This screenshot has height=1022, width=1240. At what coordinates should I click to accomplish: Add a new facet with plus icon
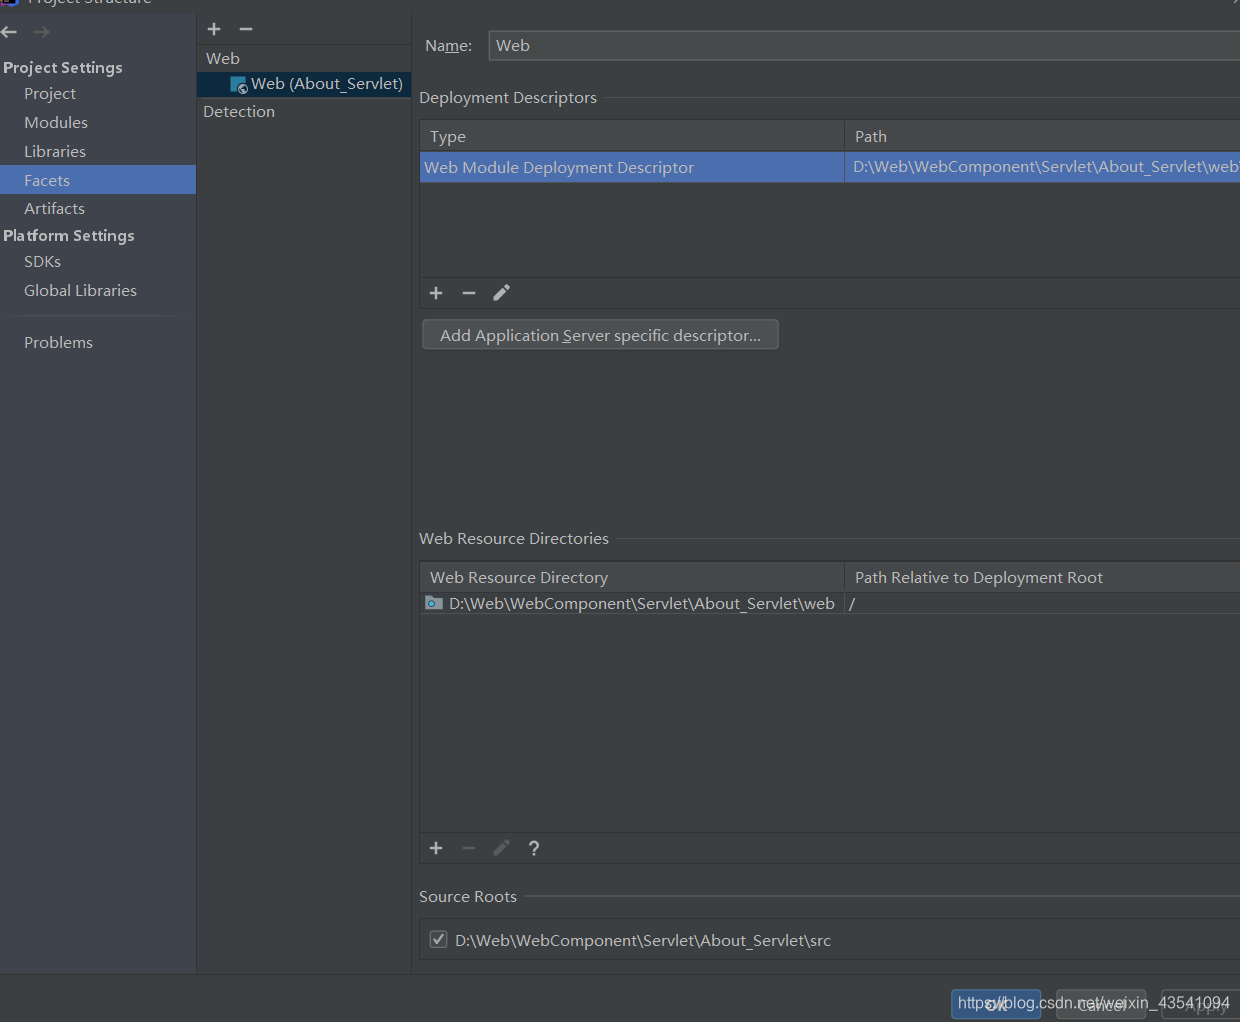pos(214,29)
